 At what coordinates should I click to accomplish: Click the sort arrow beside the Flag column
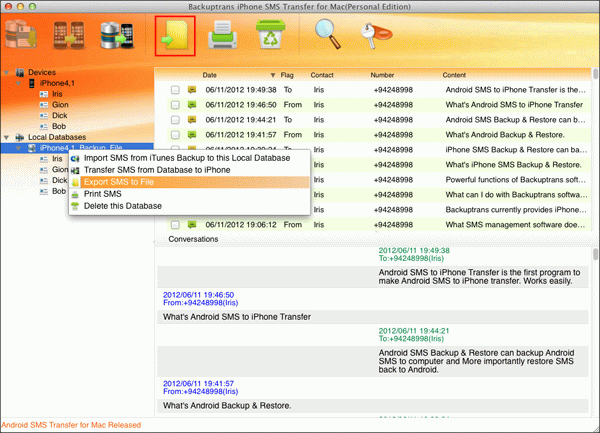point(273,75)
